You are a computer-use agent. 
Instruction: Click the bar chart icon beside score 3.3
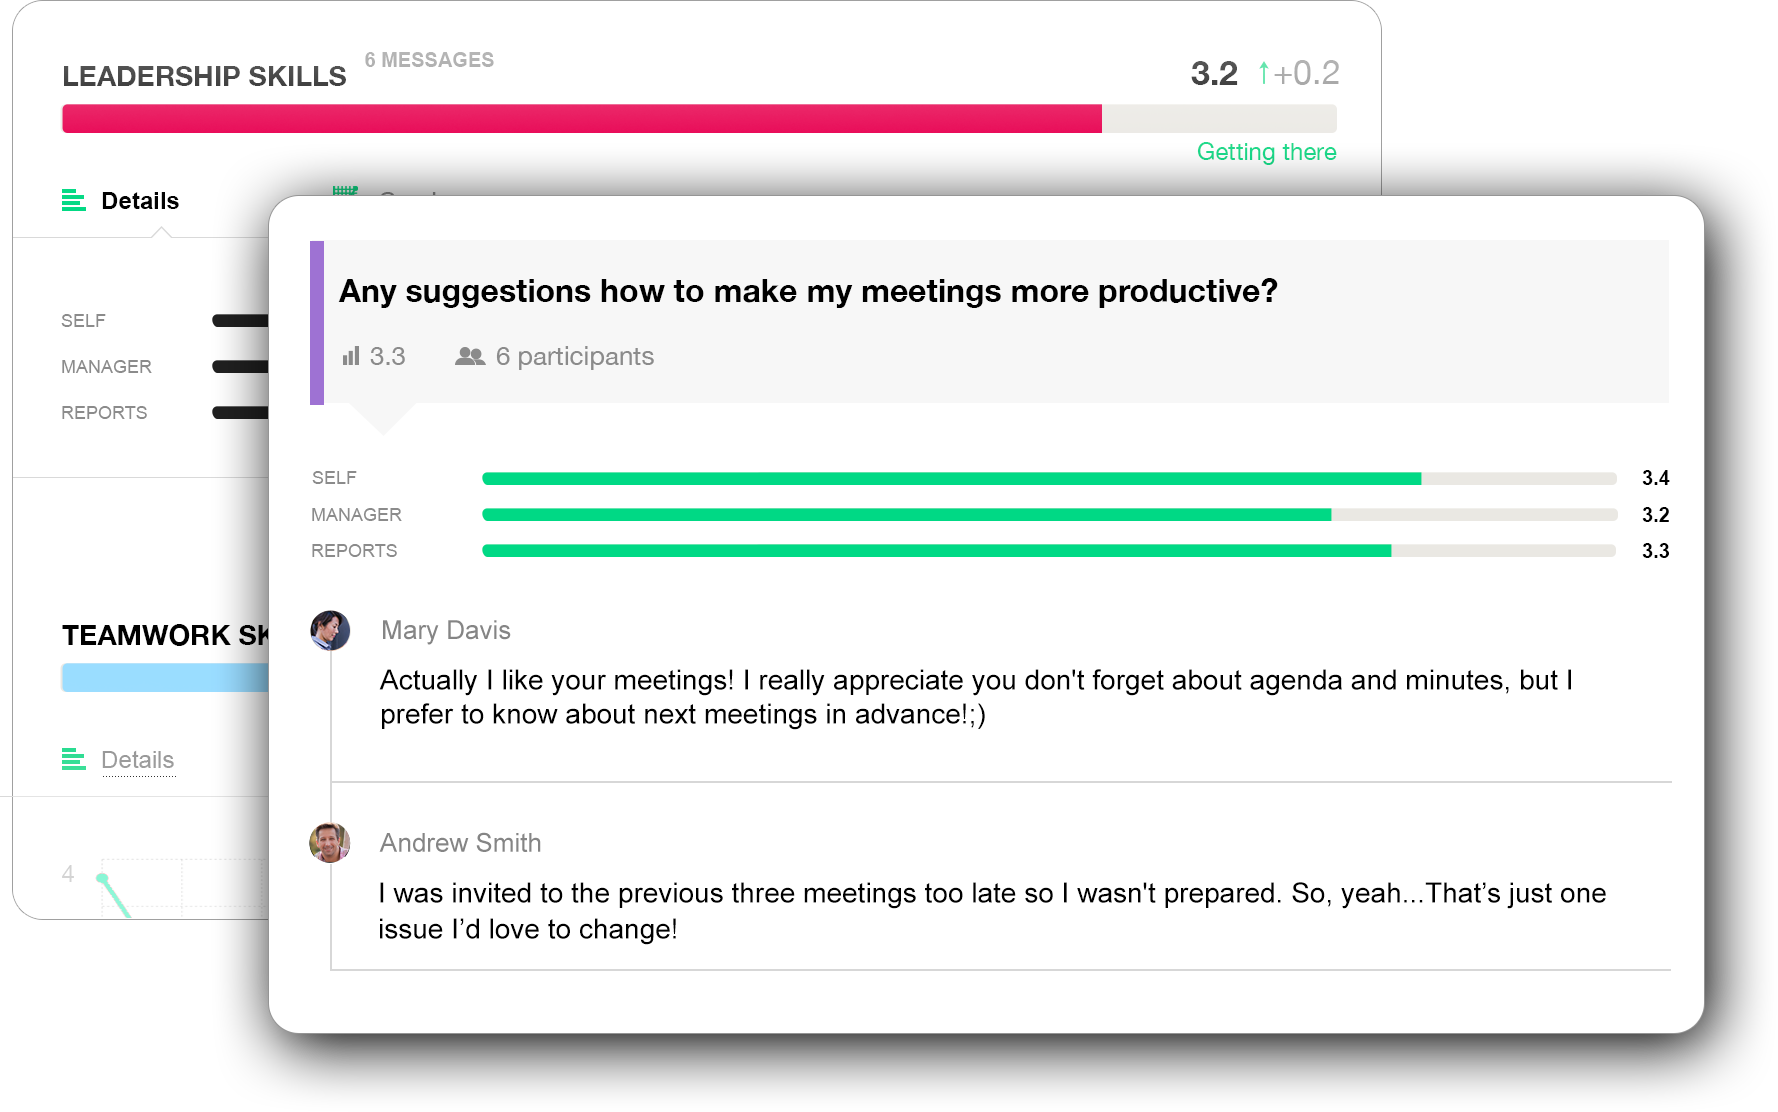pyautogui.click(x=350, y=356)
